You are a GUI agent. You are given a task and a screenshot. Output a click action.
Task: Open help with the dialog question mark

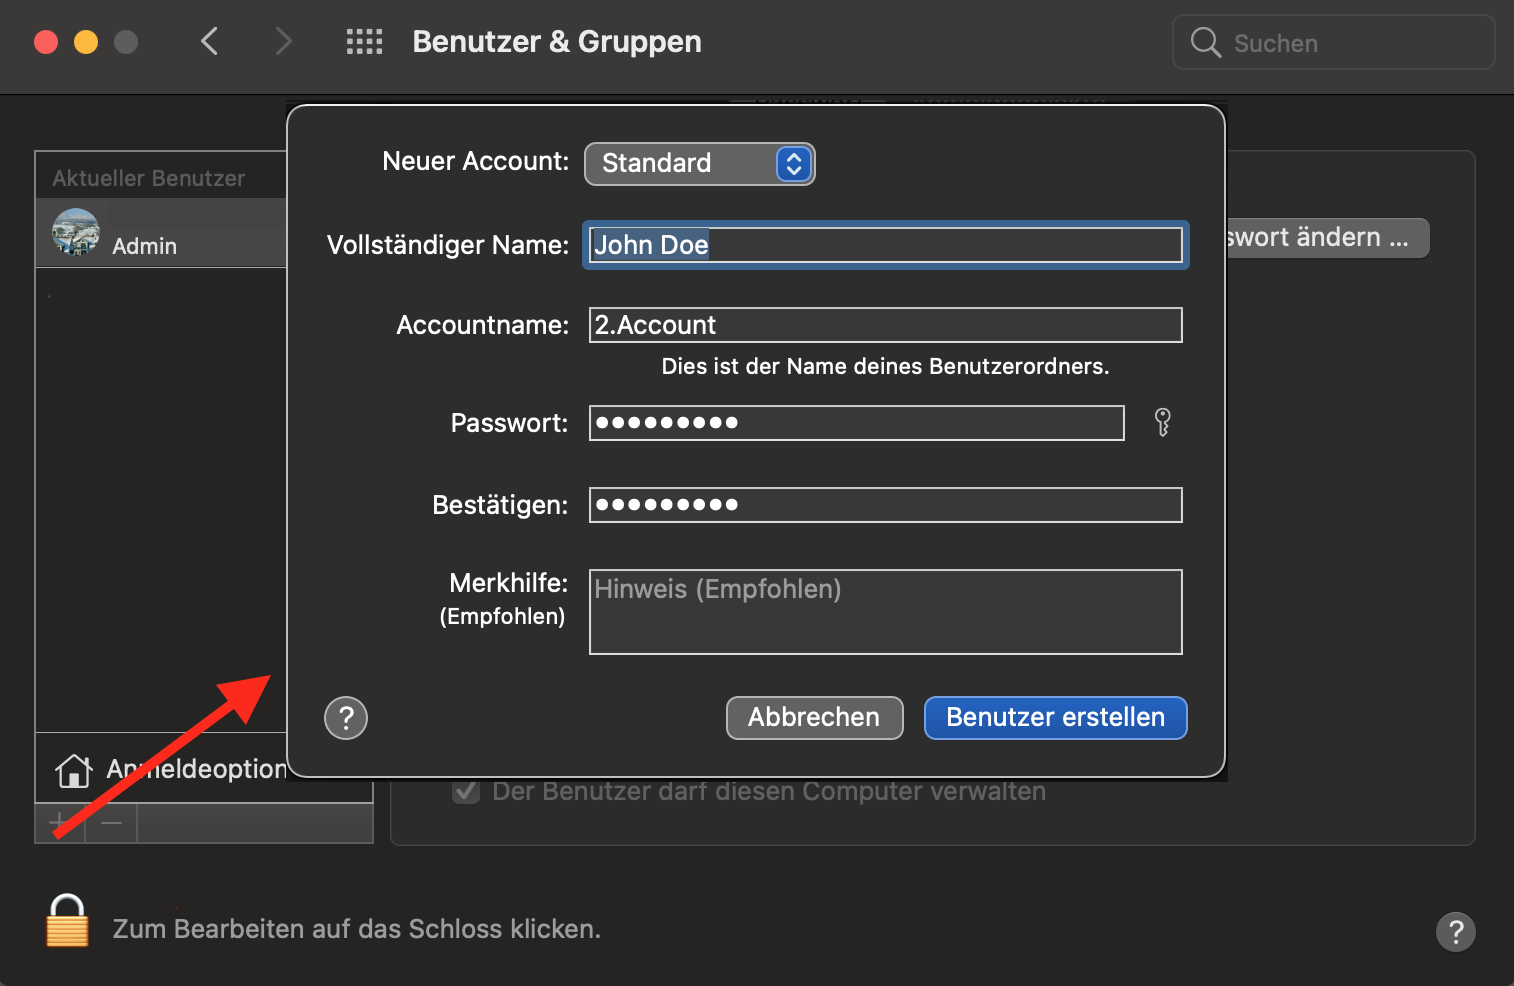point(346,718)
